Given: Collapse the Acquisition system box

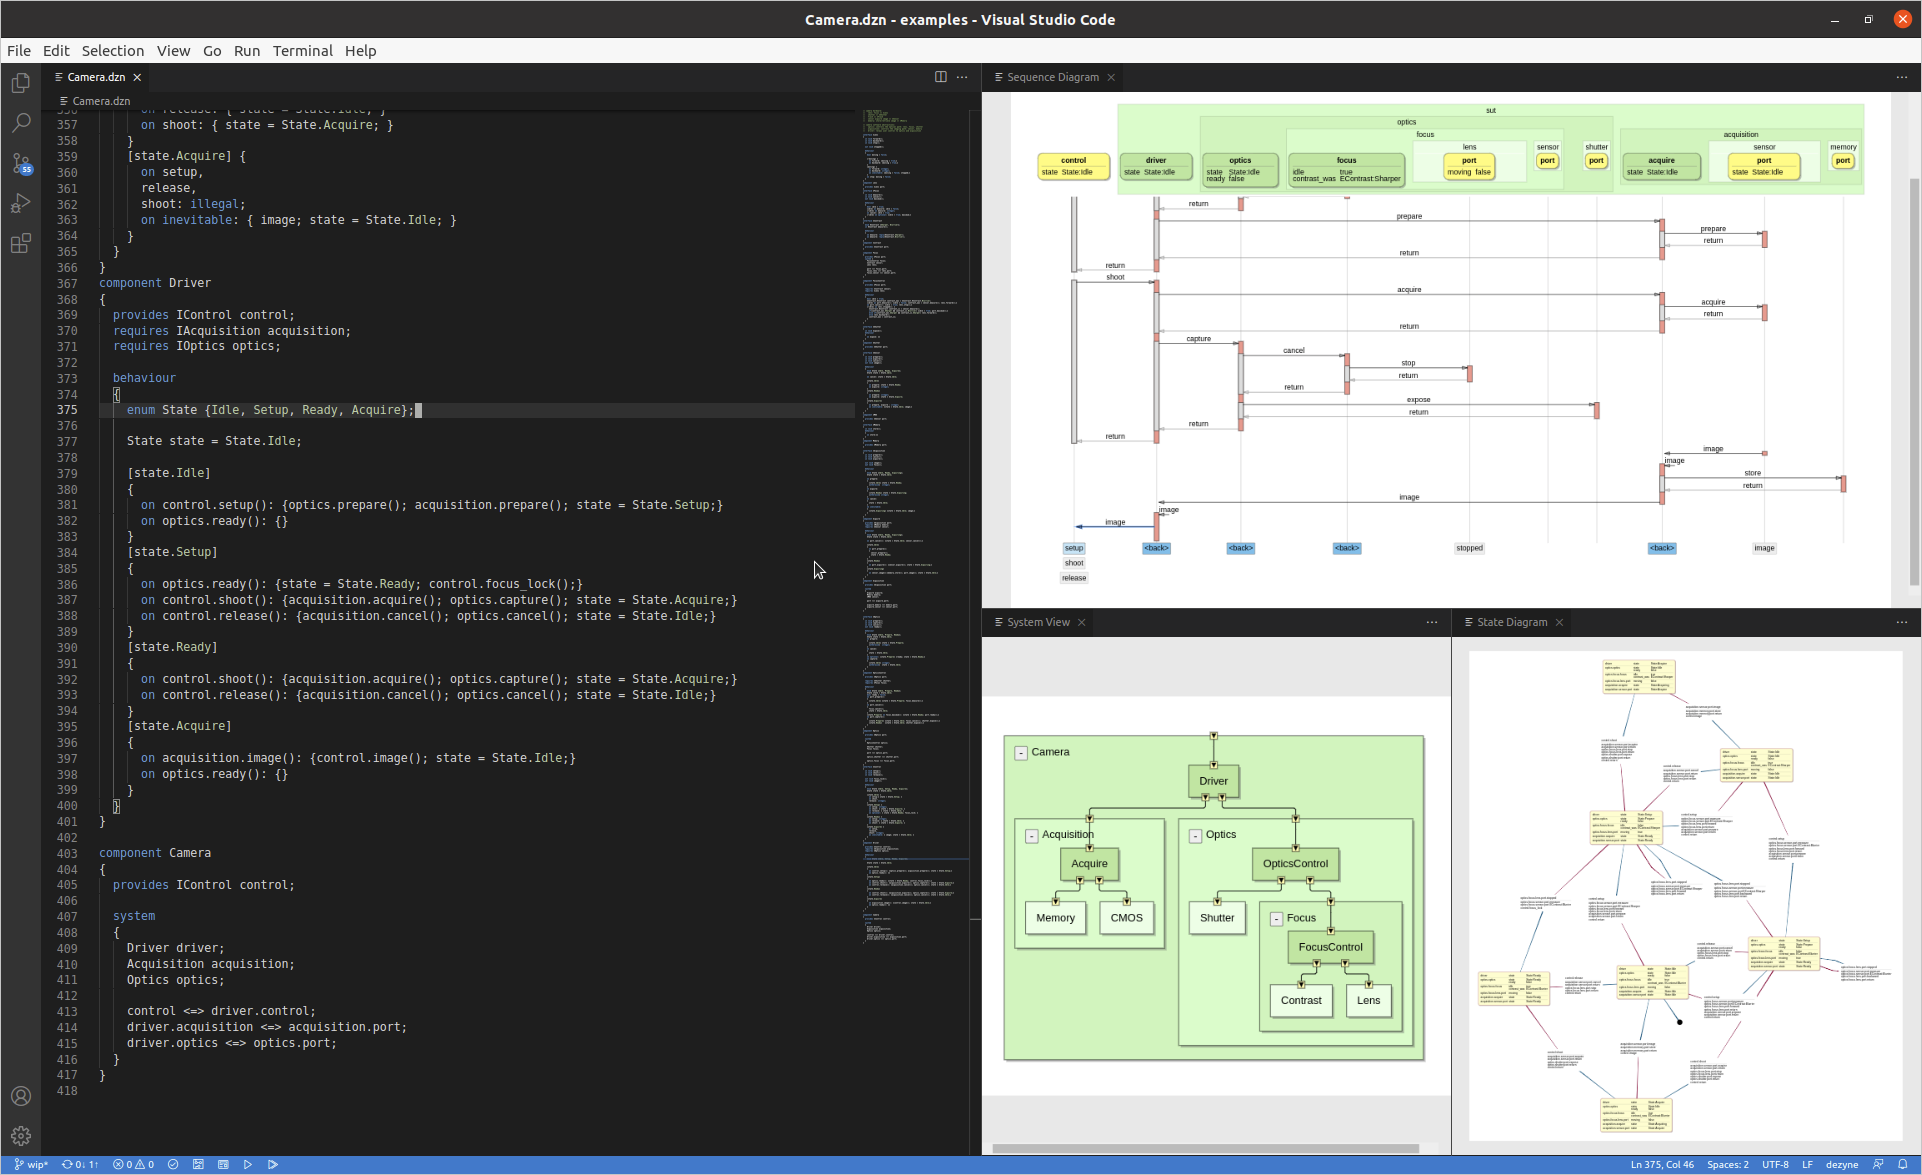Looking at the screenshot, I should (x=1031, y=836).
